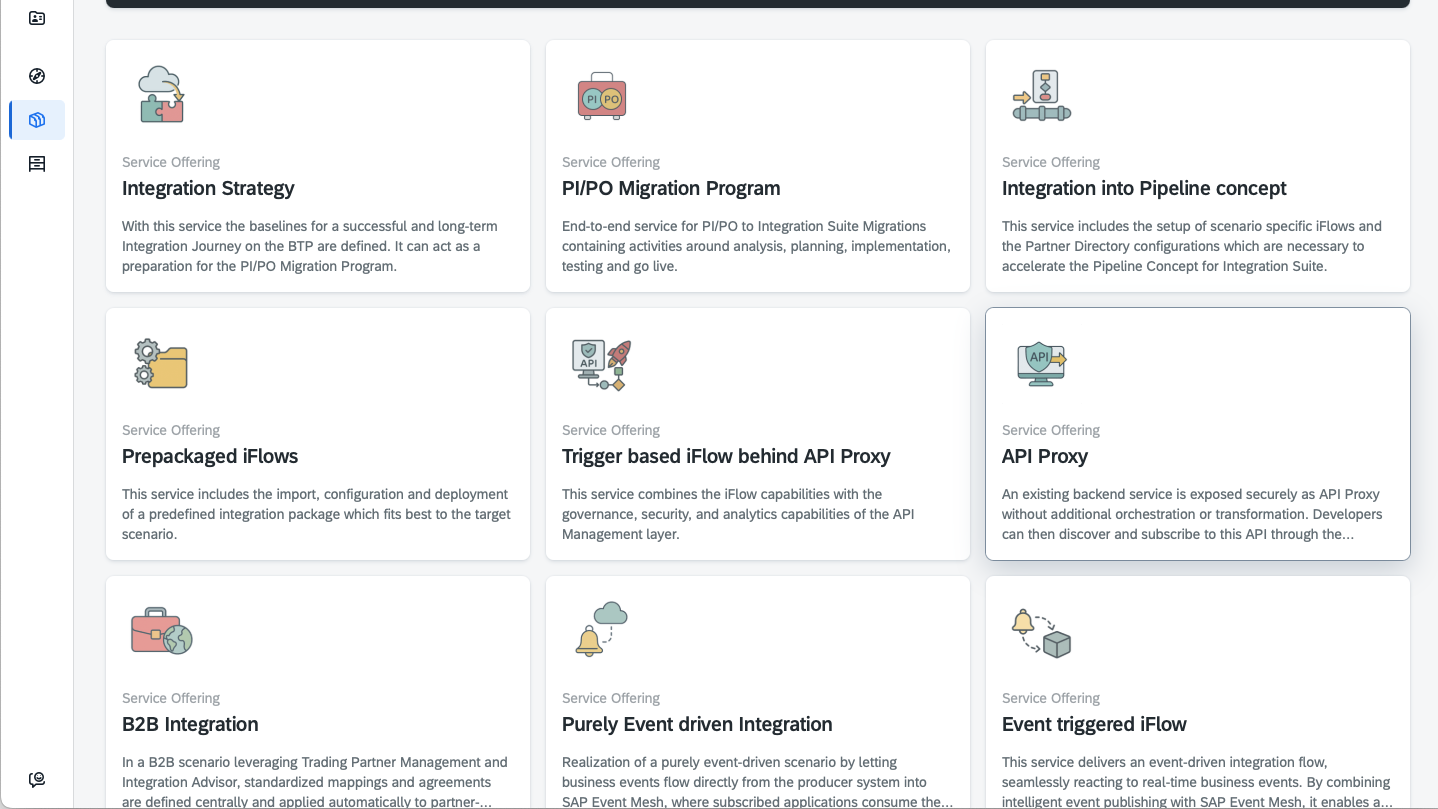This screenshot has width=1438, height=809.
Task: Open the feedback smiley chat icon
Action: 37,779
